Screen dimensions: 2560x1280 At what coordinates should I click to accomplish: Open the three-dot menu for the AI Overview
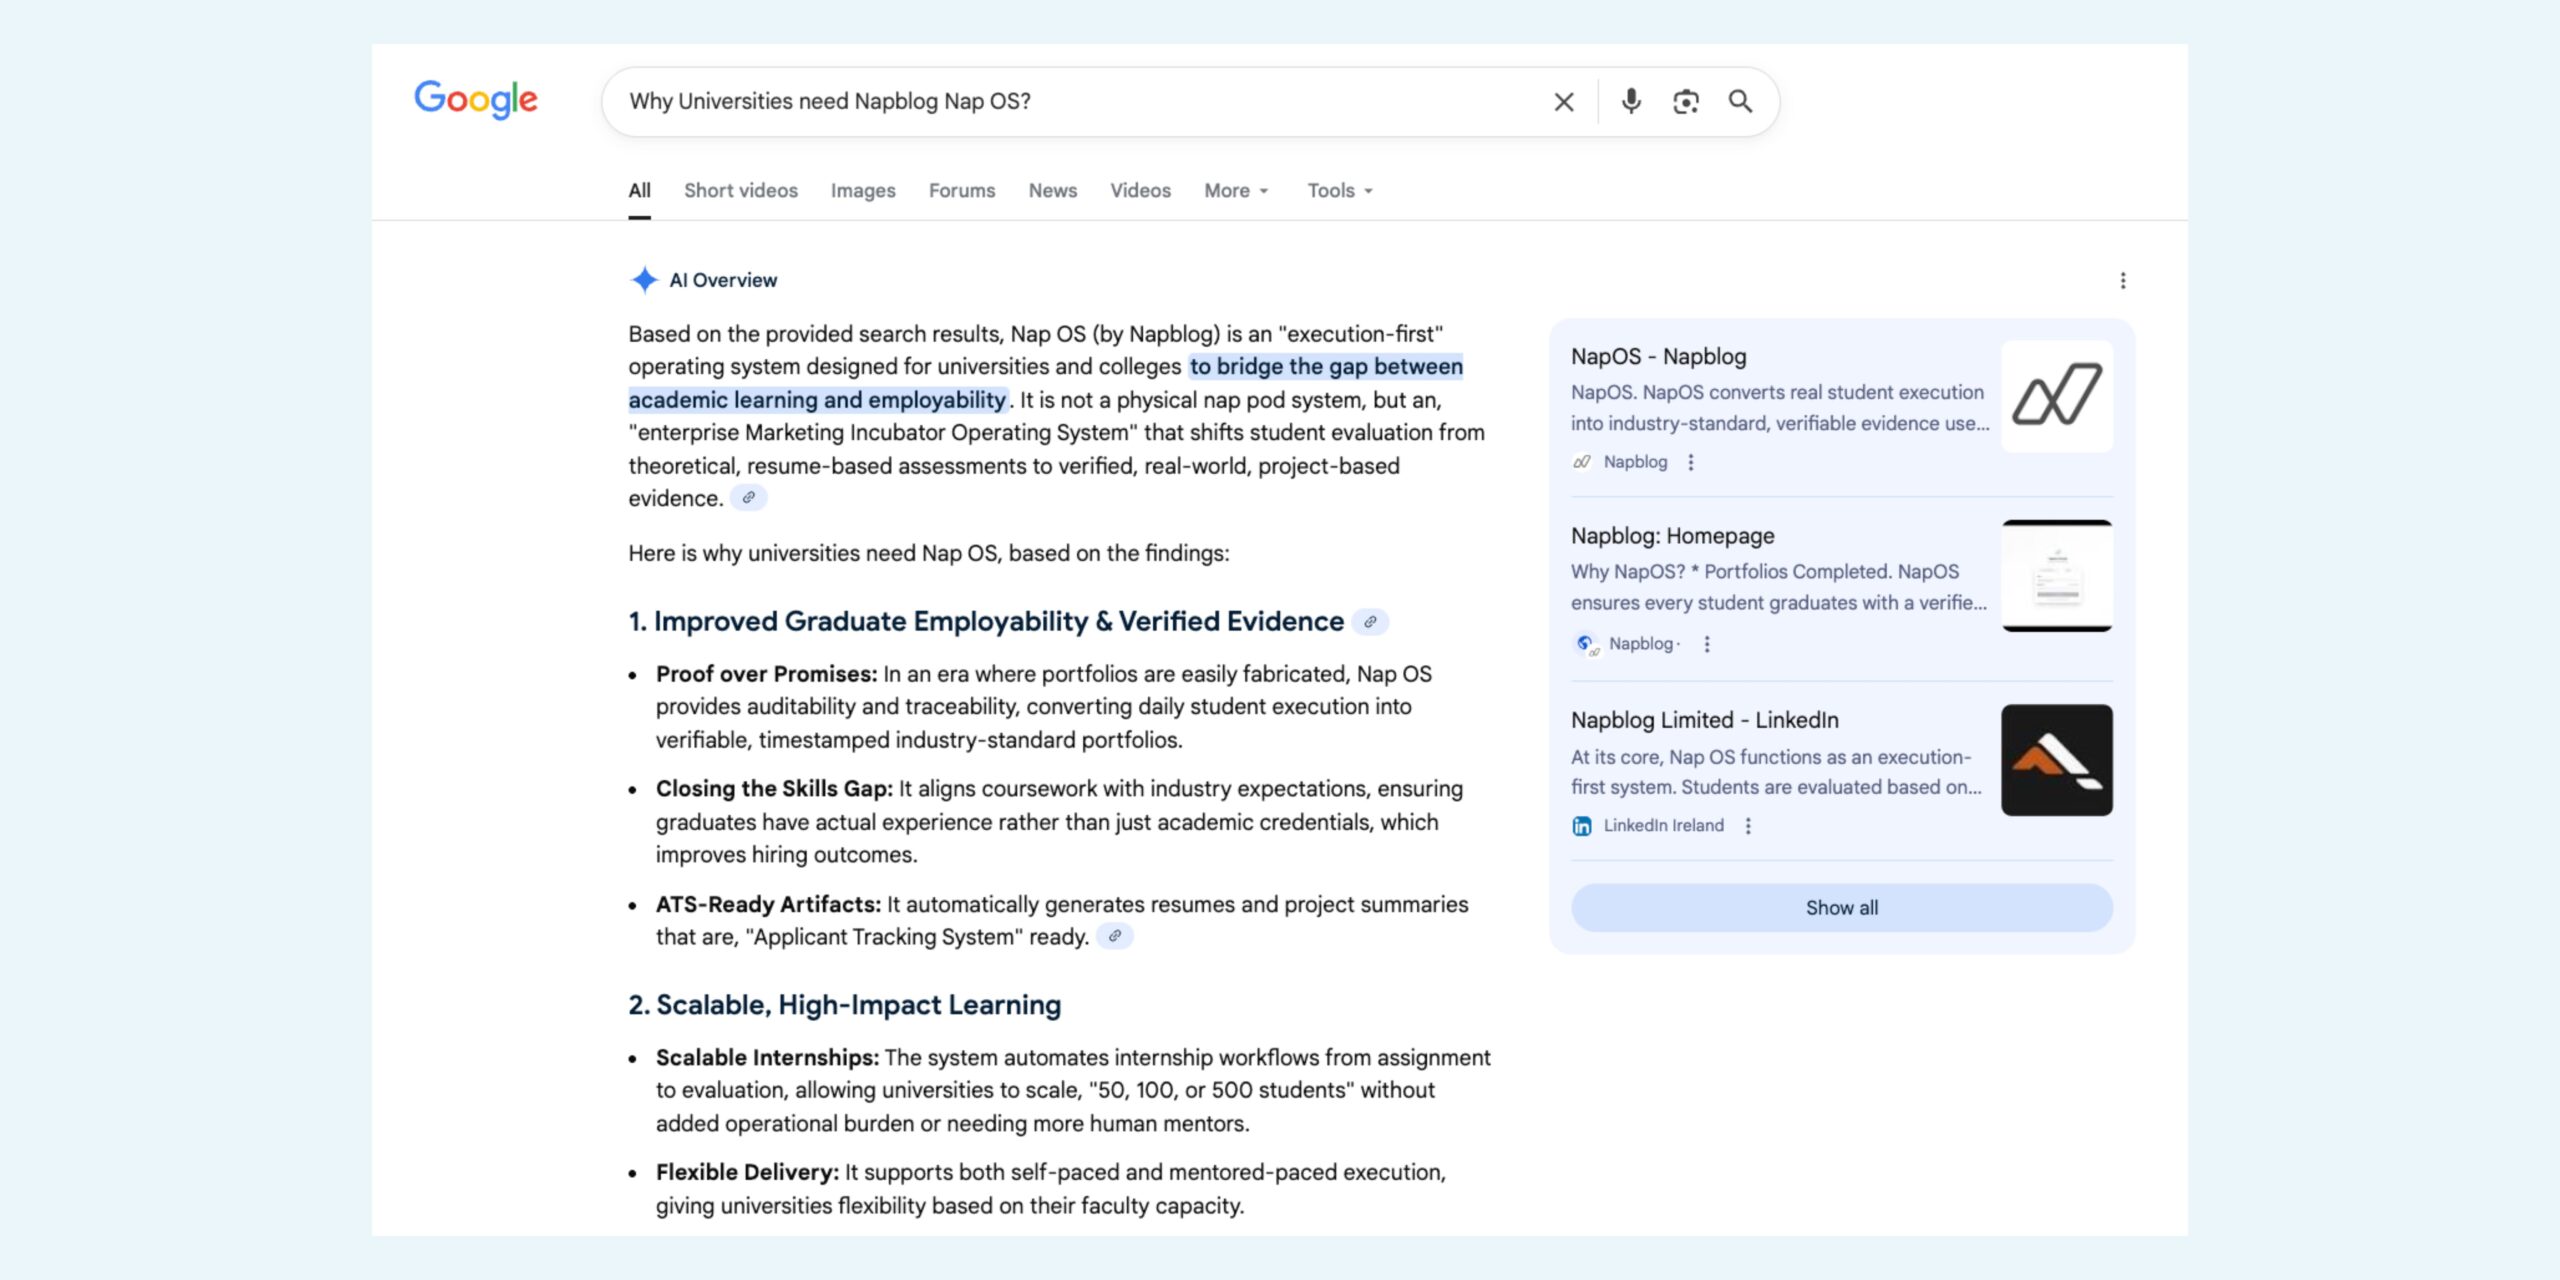click(x=2123, y=281)
